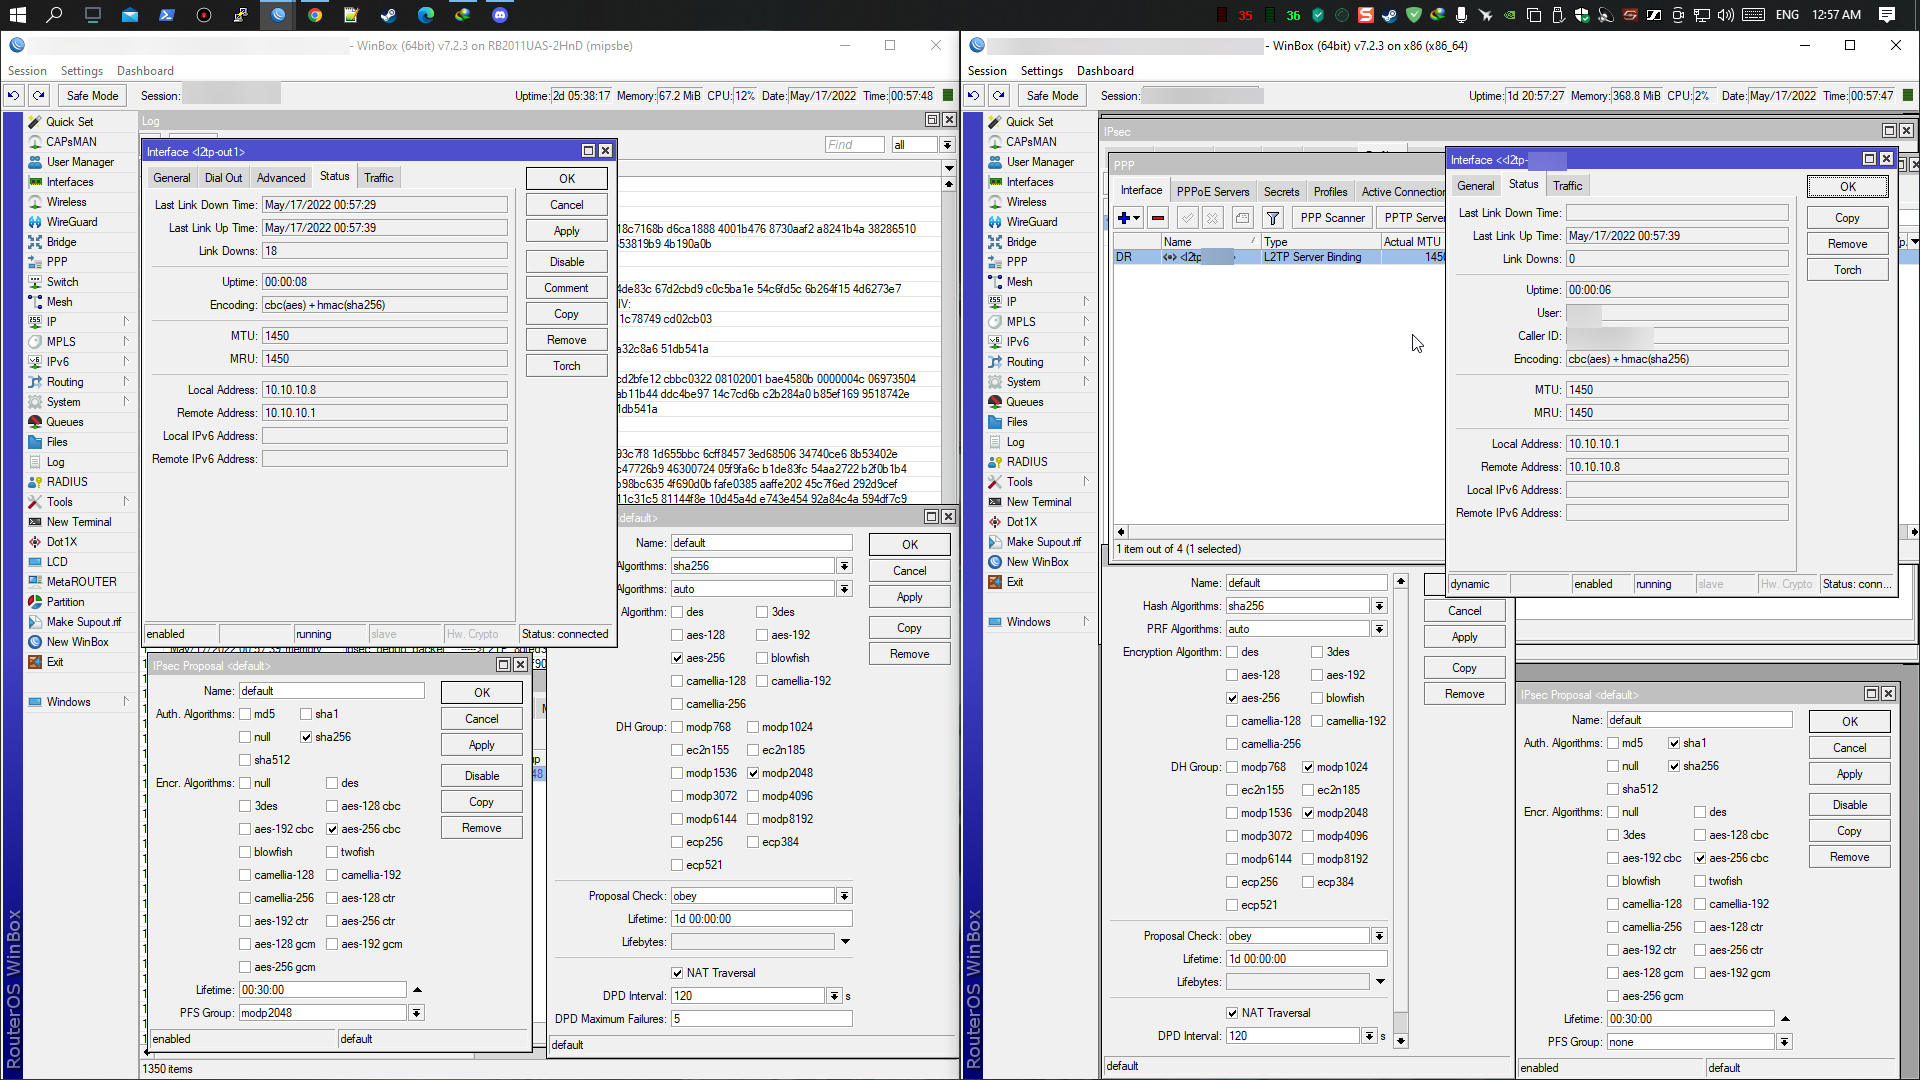Uncheck sha256 in left IPsec Proposal
The width and height of the screenshot is (1920, 1080).
[306, 737]
